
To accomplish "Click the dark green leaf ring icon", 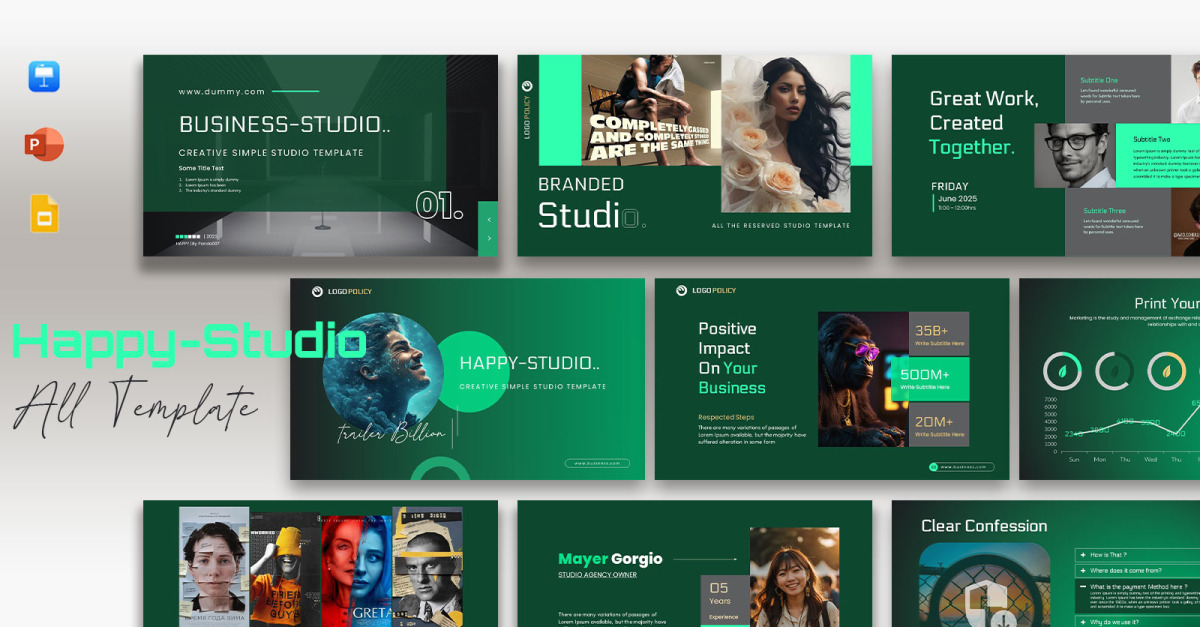I will point(1114,371).
